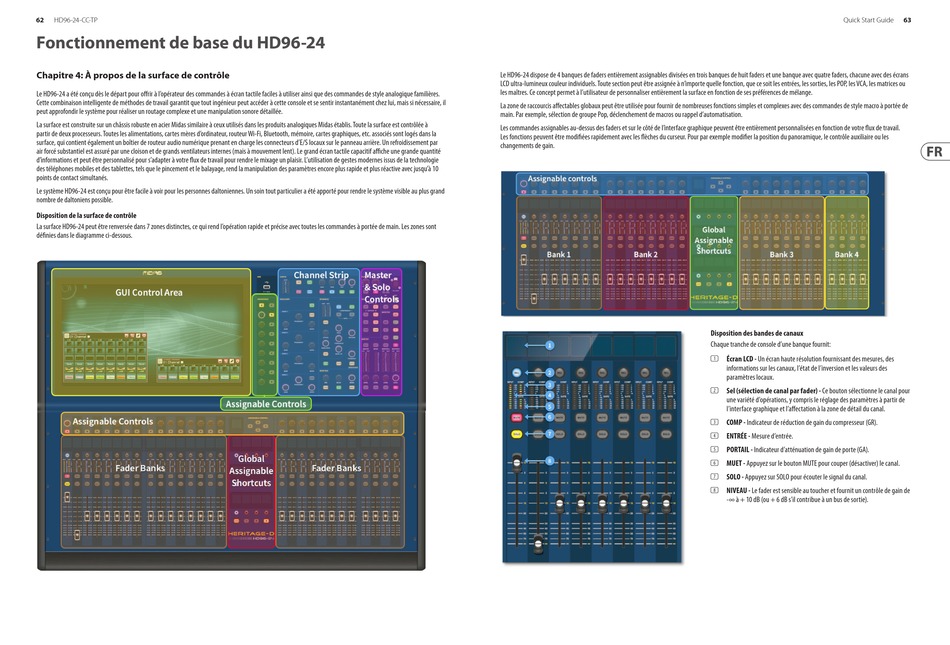
Task: Click callout circle 1 pointing at the LCD screen
Action: pos(550,345)
